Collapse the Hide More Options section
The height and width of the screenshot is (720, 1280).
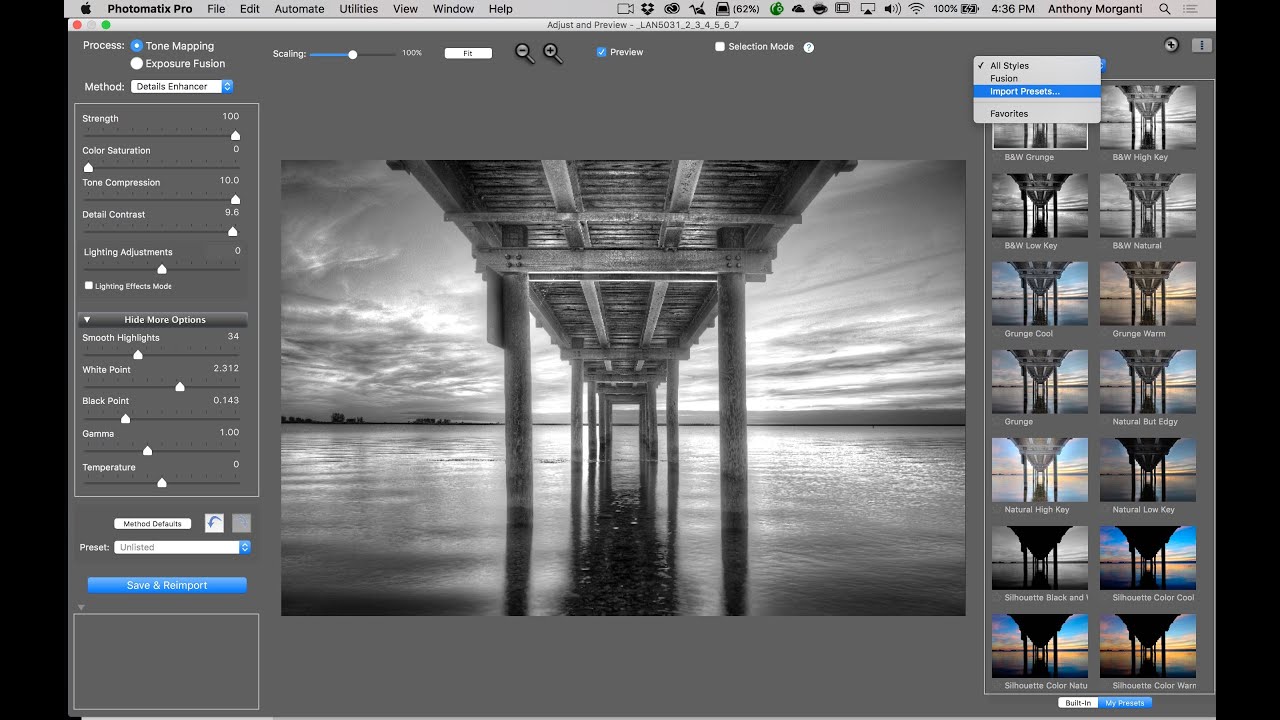pyautogui.click(x=164, y=320)
